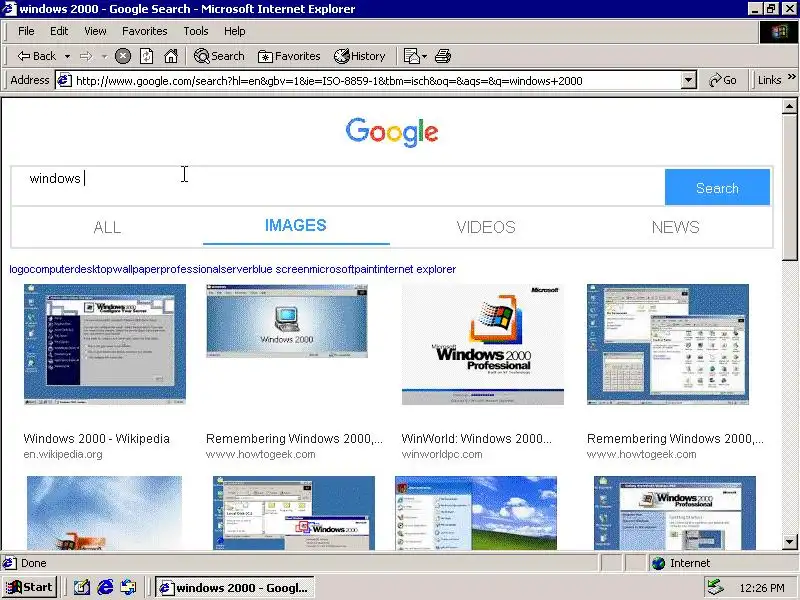Open the Tools menu
800x600 pixels.
(x=196, y=31)
